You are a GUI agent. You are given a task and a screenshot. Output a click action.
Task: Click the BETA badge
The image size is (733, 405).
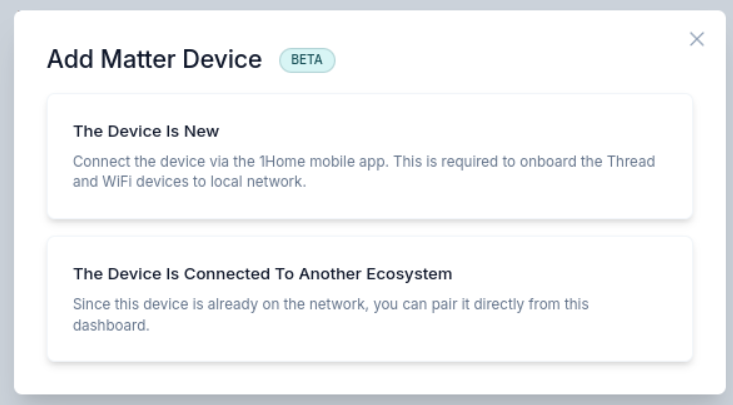308,60
